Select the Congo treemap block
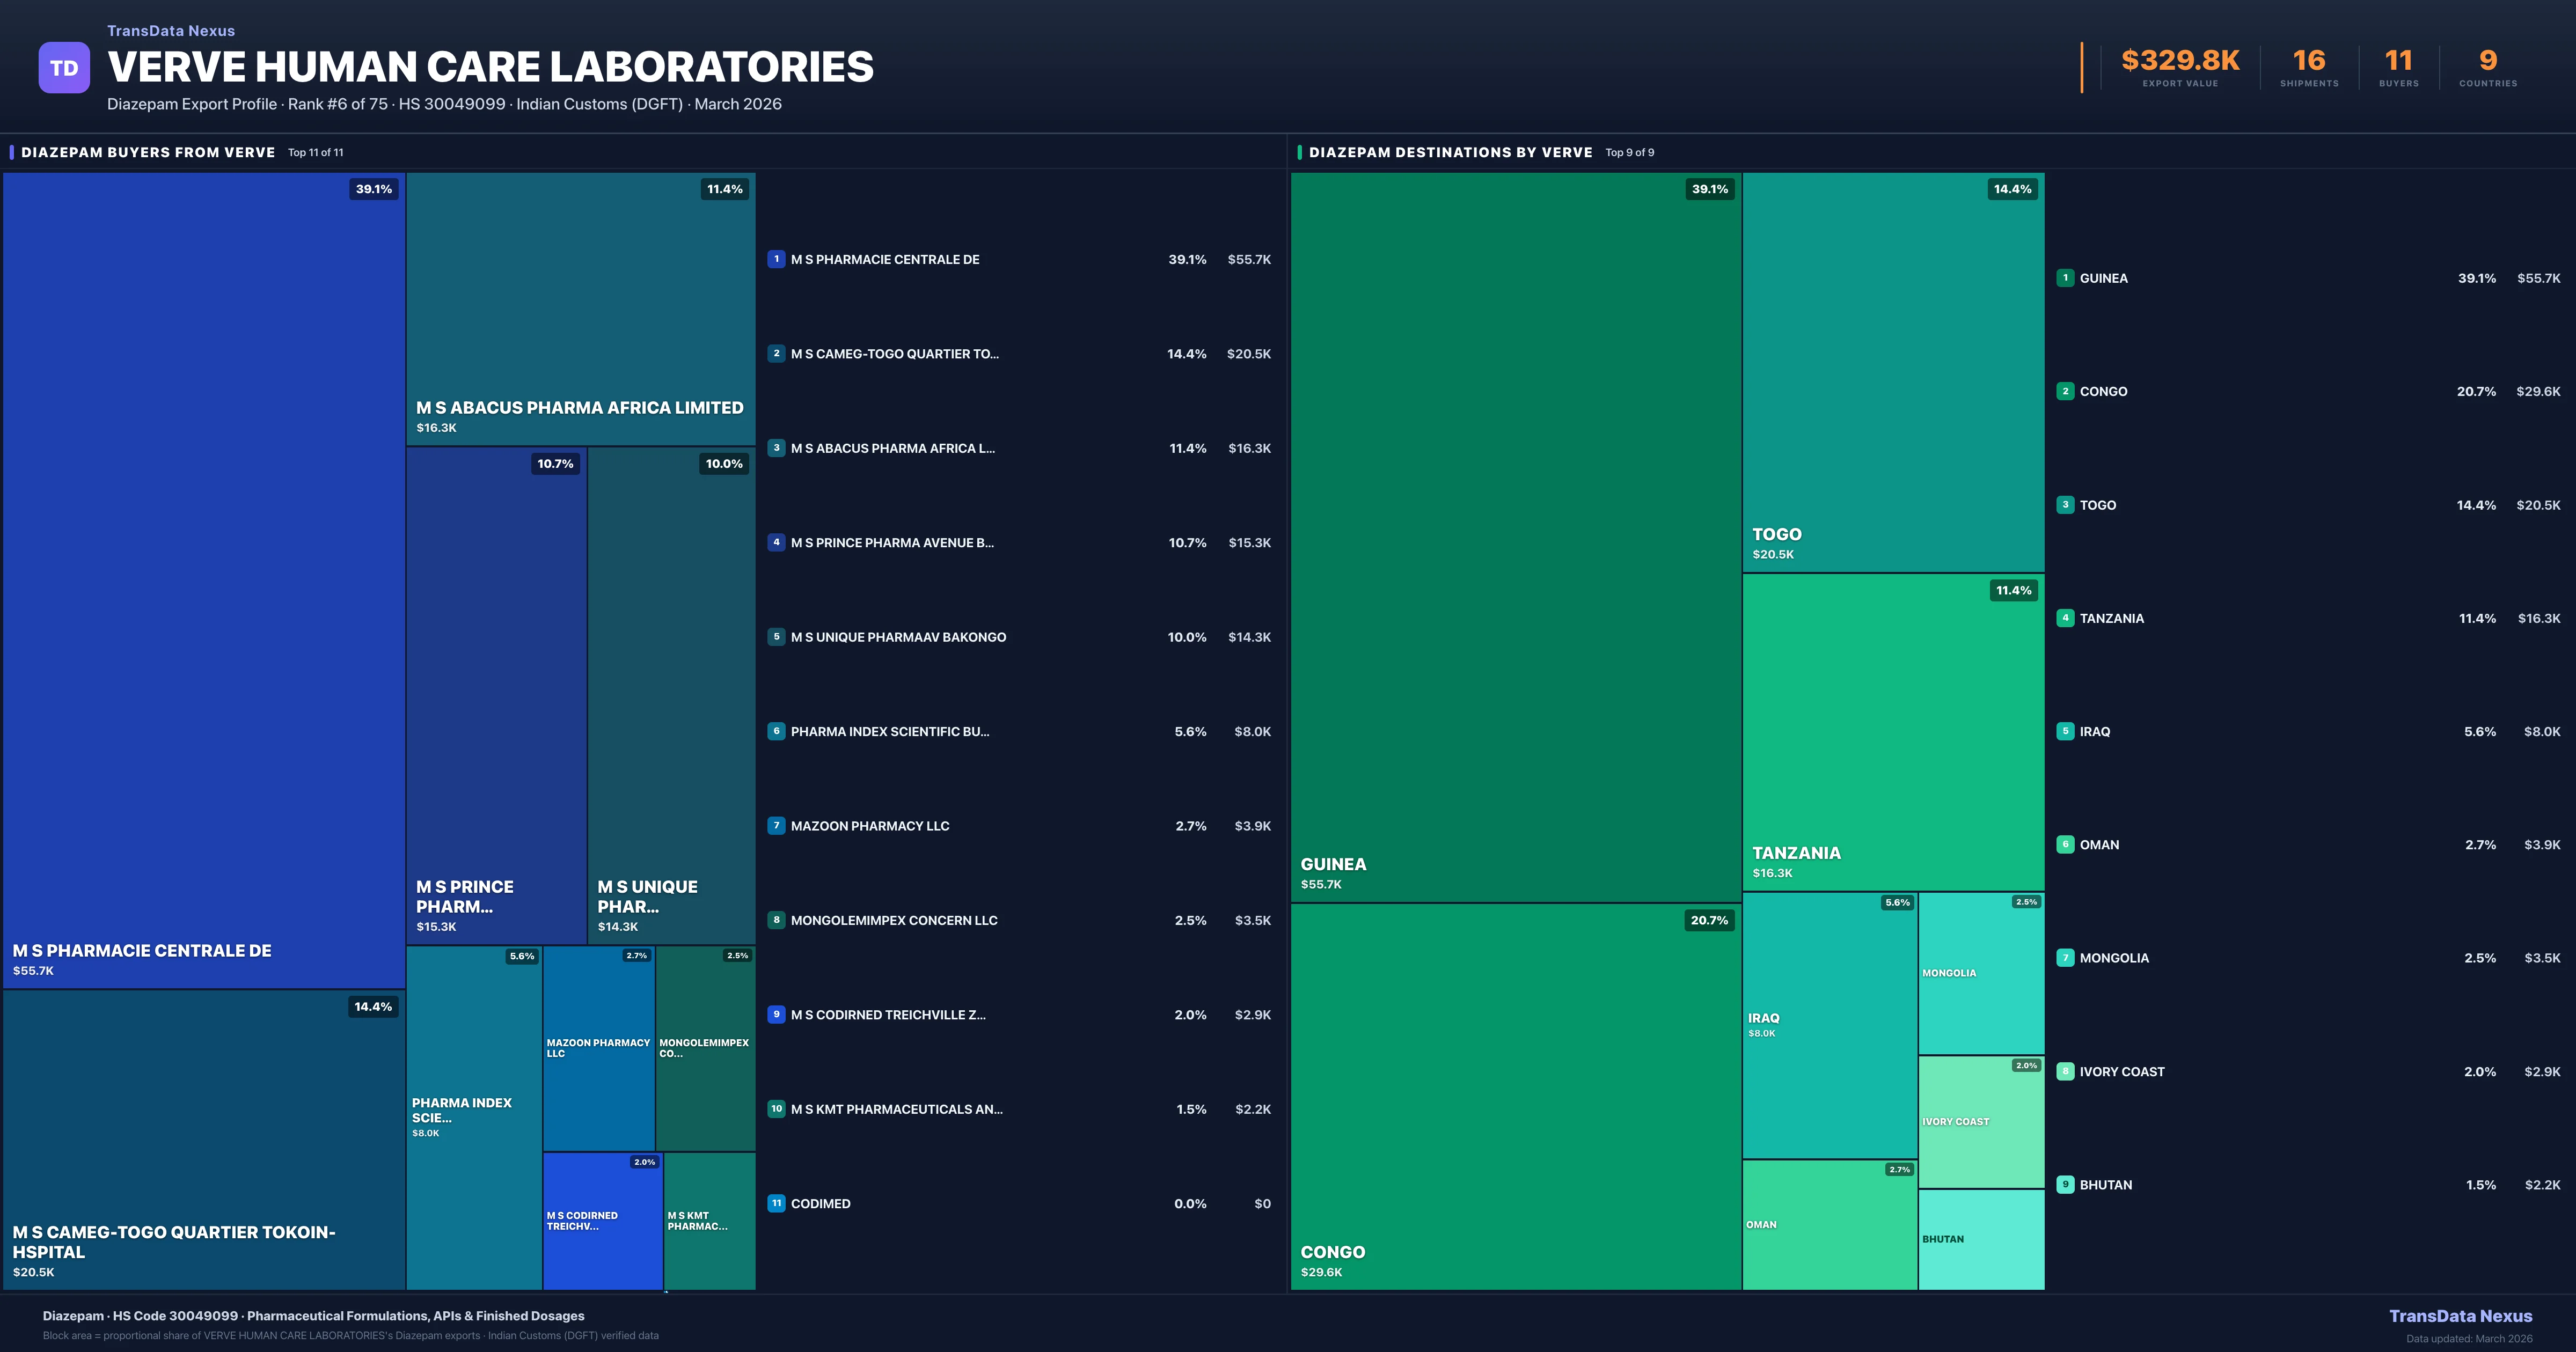The width and height of the screenshot is (2576, 1352). (x=1515, y=1096)
